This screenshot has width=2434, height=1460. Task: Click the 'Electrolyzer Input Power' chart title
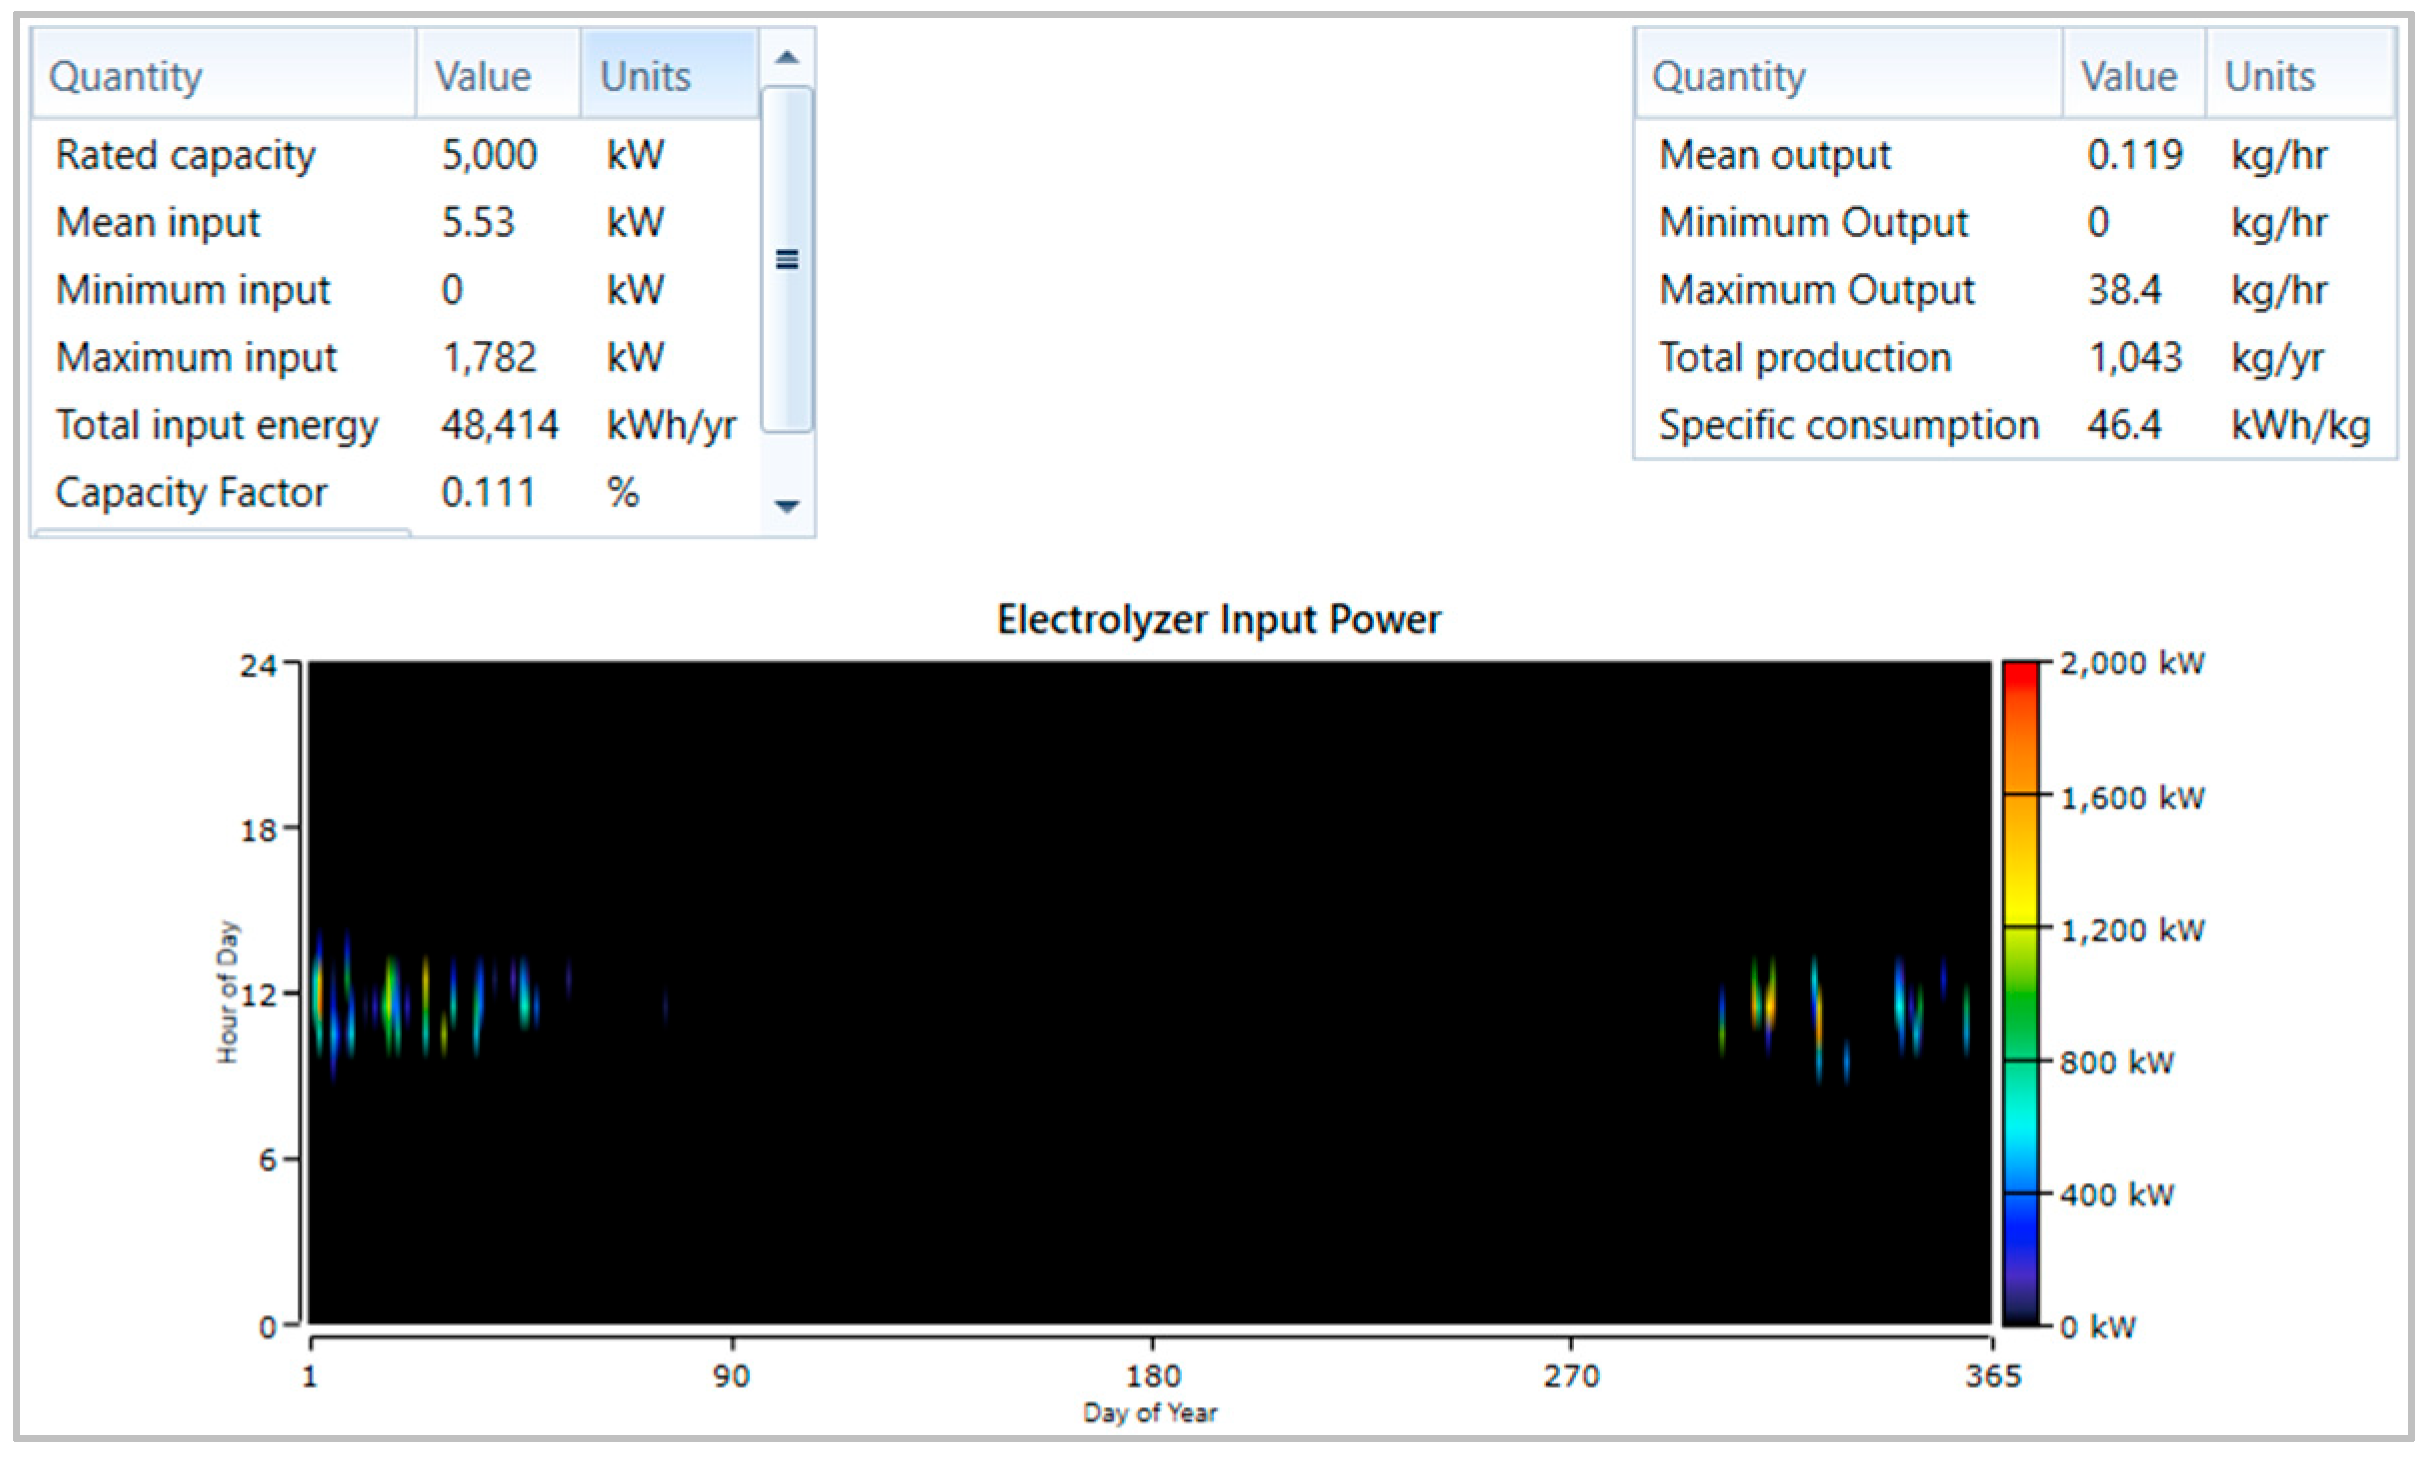(1219, 620)
